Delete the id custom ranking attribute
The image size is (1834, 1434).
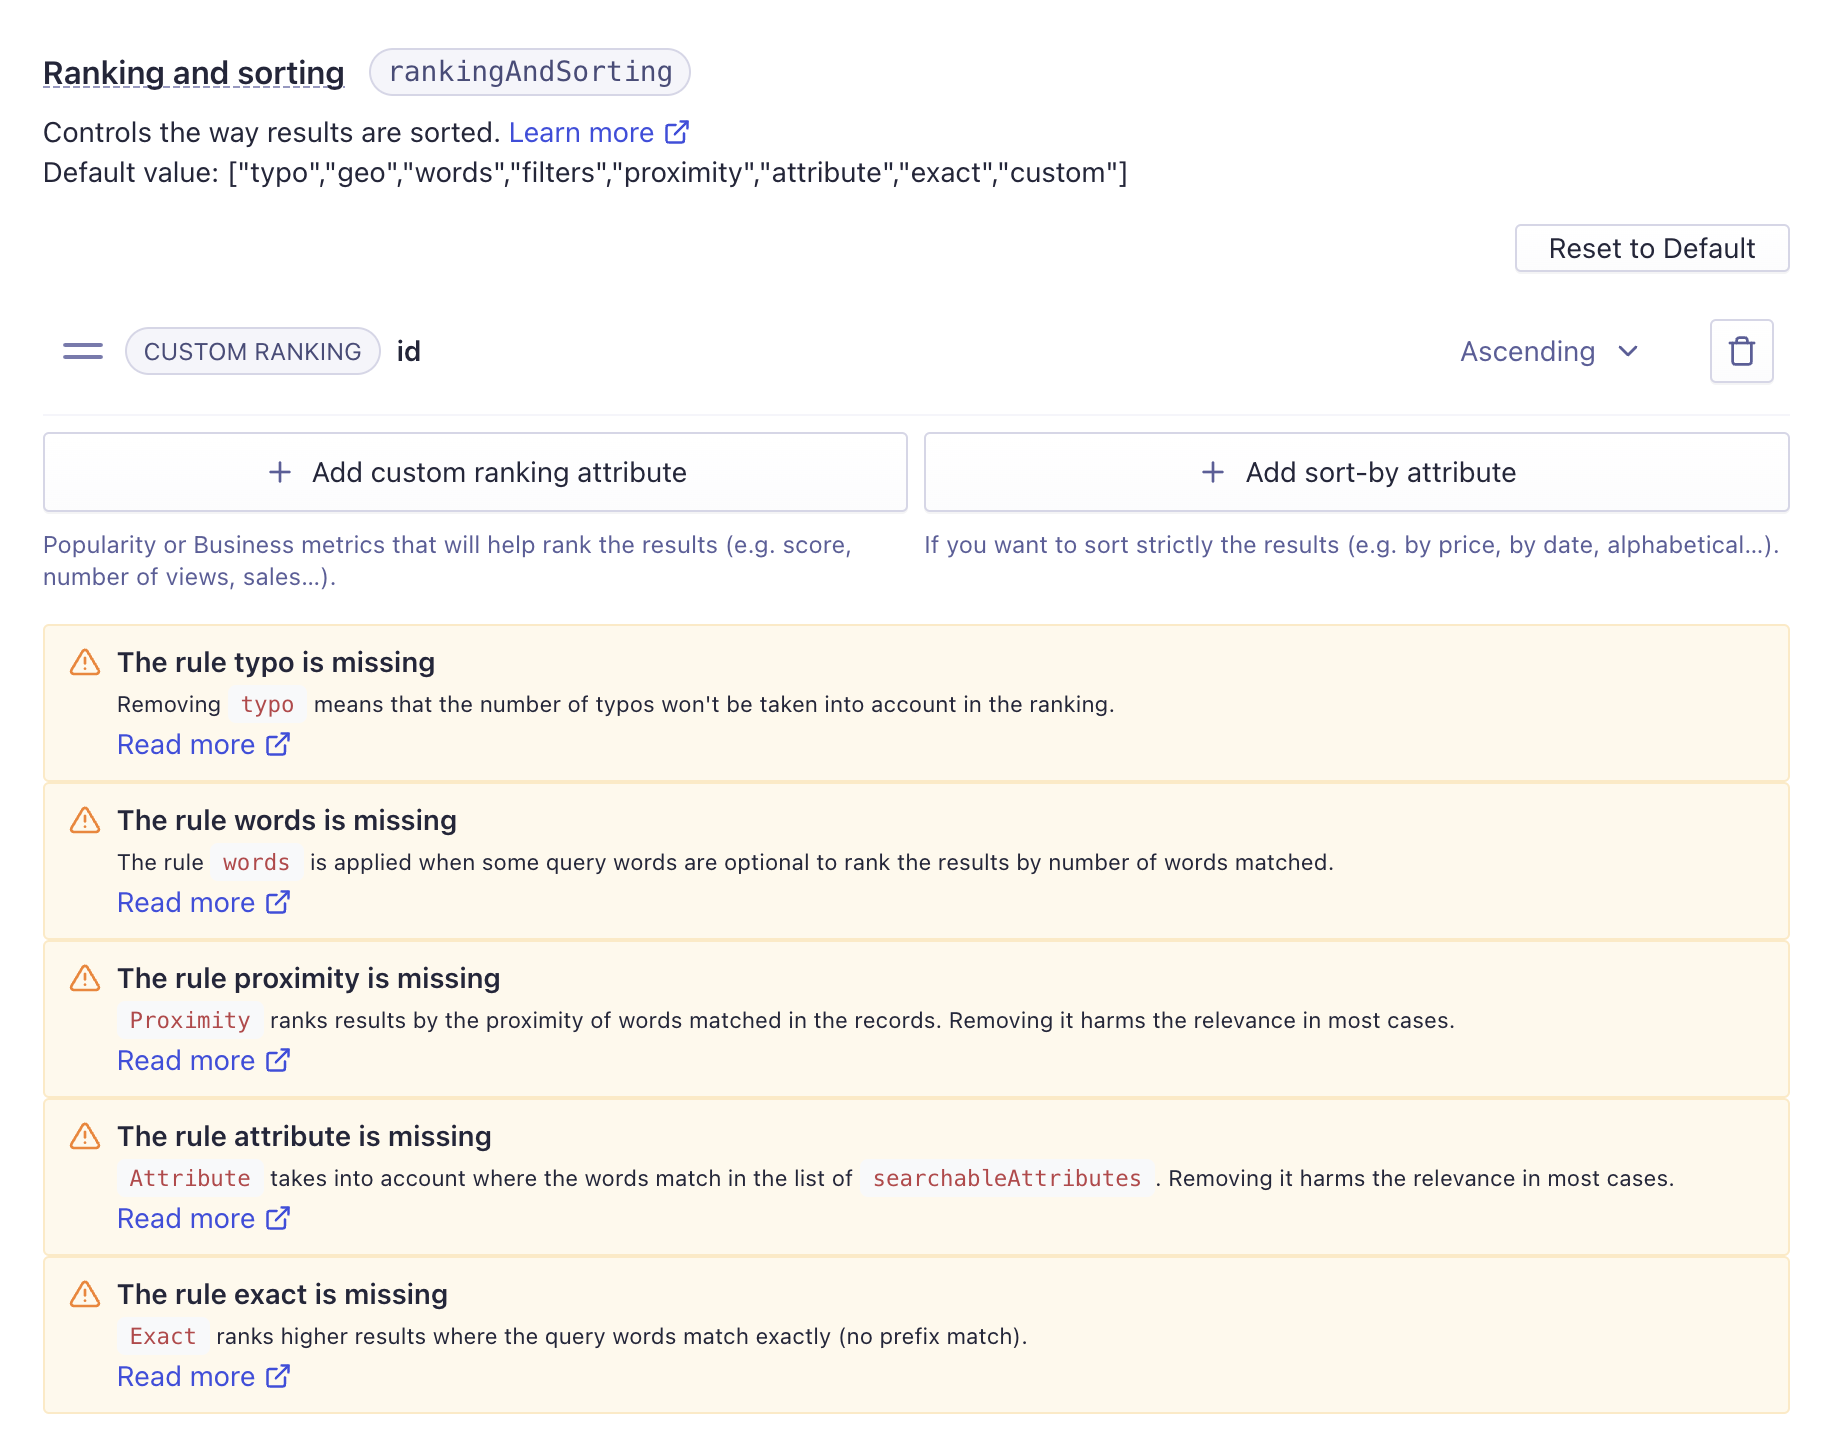pos(1741,351)
